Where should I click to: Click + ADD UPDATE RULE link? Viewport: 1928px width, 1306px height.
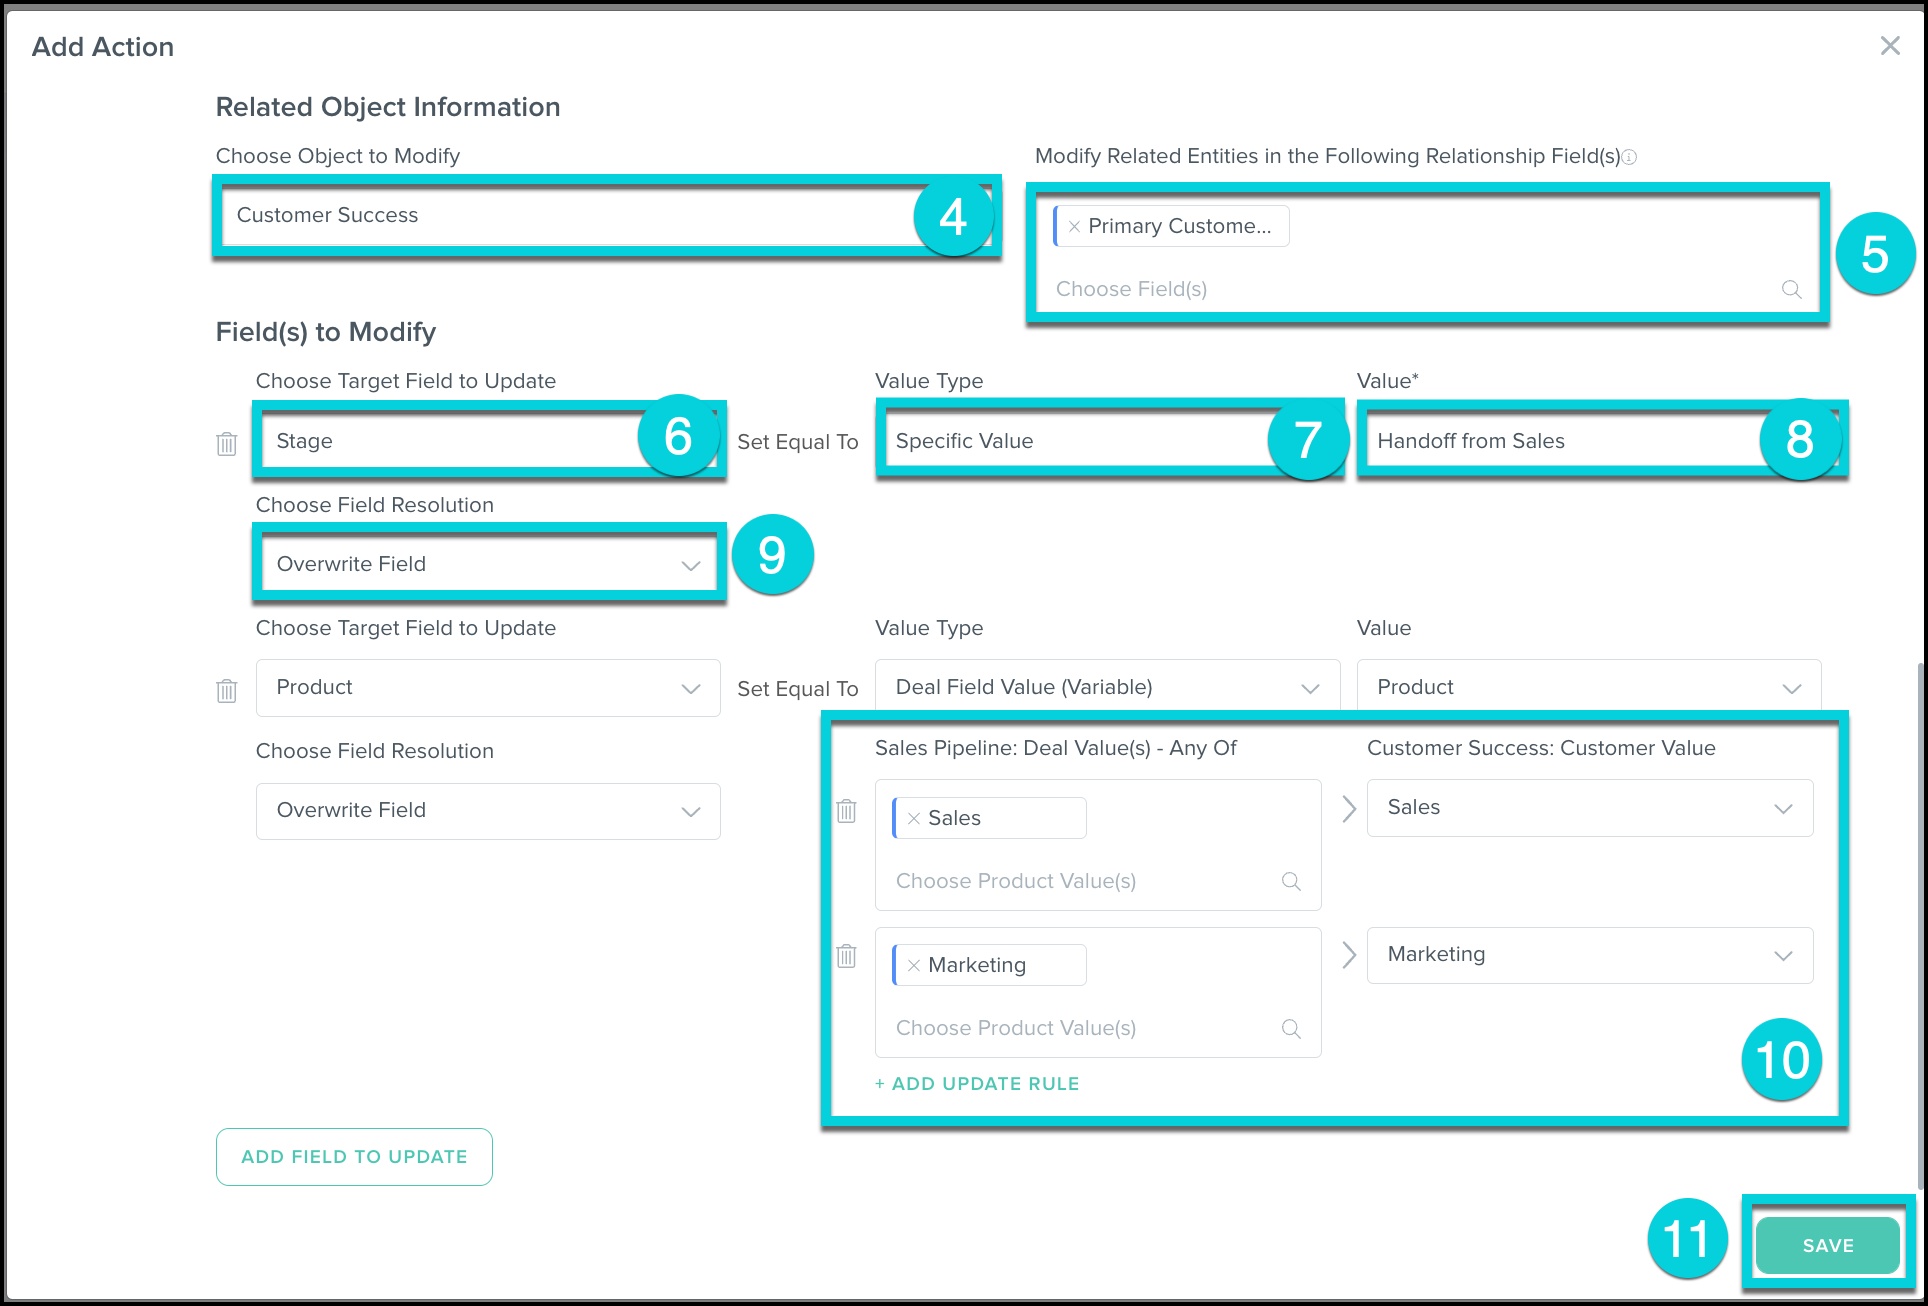(x=977, y=1084)
